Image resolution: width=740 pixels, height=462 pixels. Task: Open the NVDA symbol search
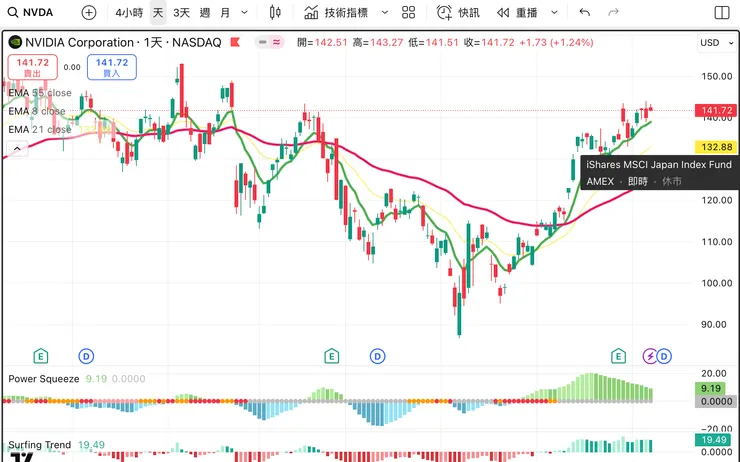click(x=30, y=12)
